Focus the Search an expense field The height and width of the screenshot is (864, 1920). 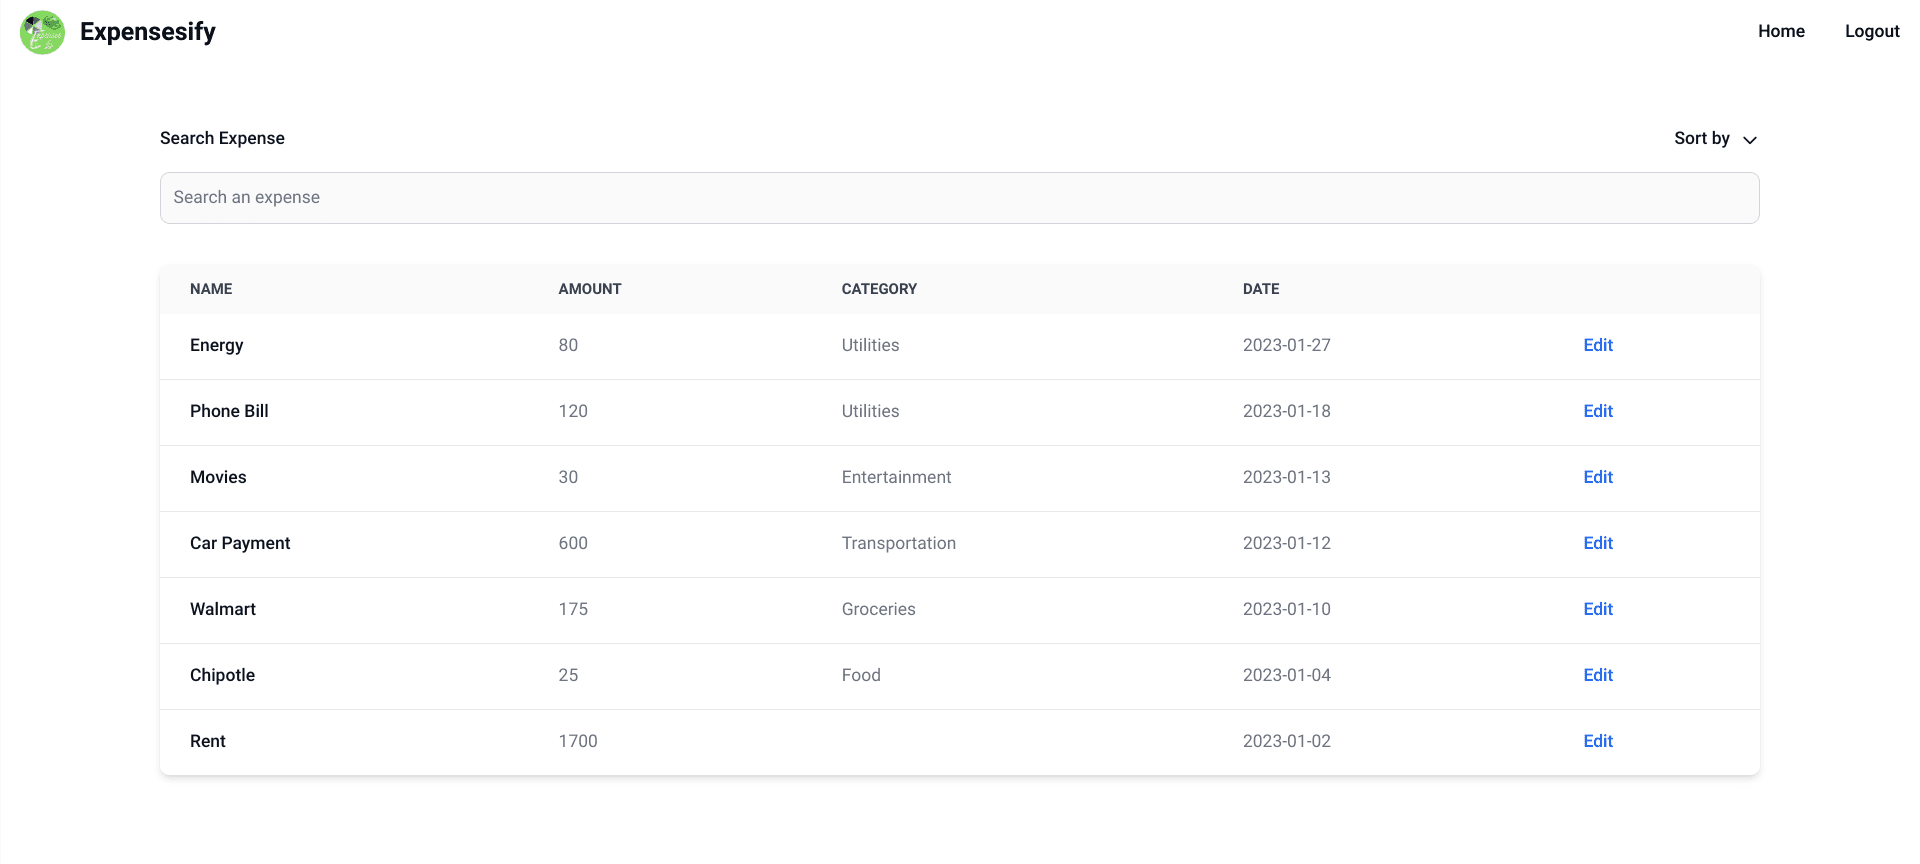point(960,198)
